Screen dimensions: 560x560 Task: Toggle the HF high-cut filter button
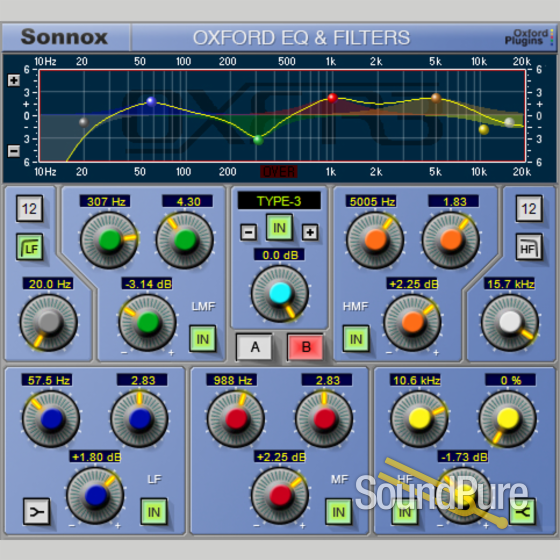click(x=529, y=247)
